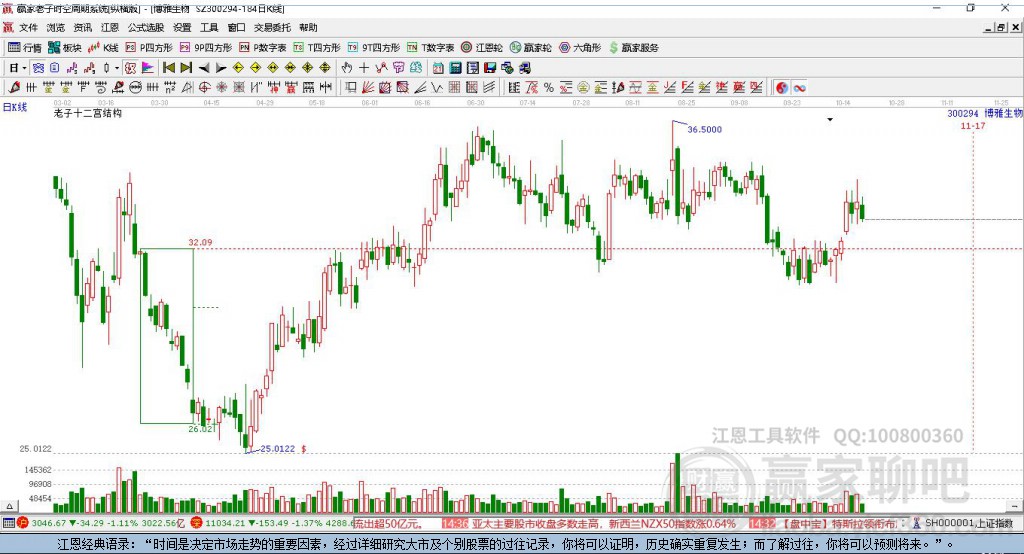Expand the small black triangle above chart
Image resolution: width=1024 pixels, height=554 pixels.
coord(830,120)
